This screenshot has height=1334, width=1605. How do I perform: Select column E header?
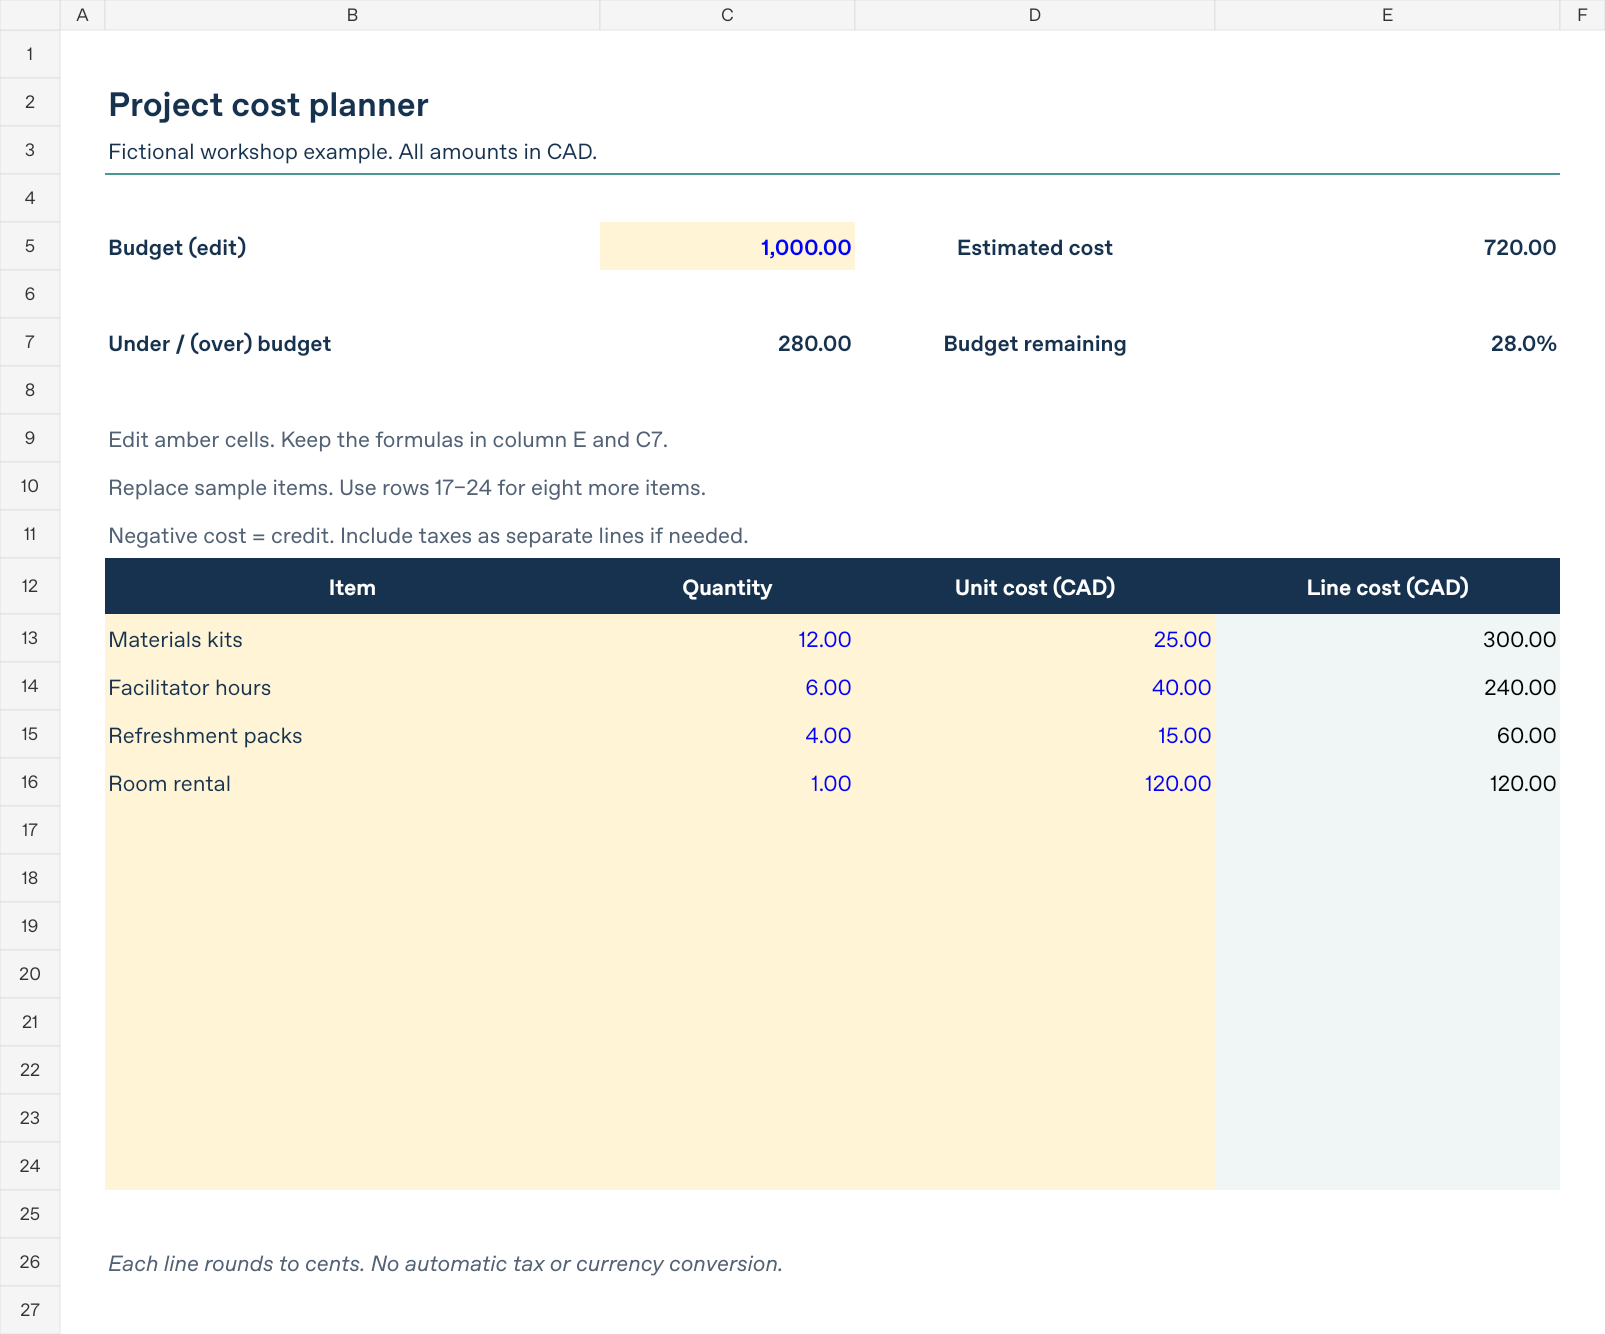pos(1387,15)
